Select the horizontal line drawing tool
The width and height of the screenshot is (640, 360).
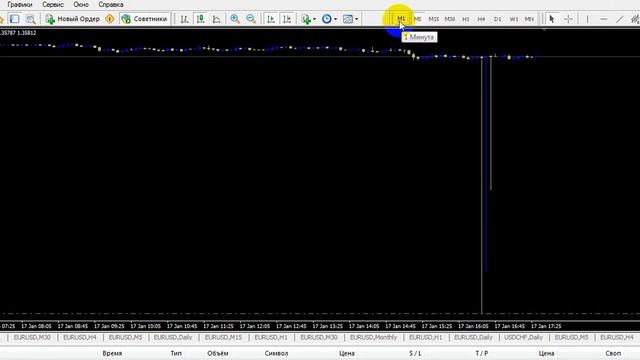coord(604,19)
